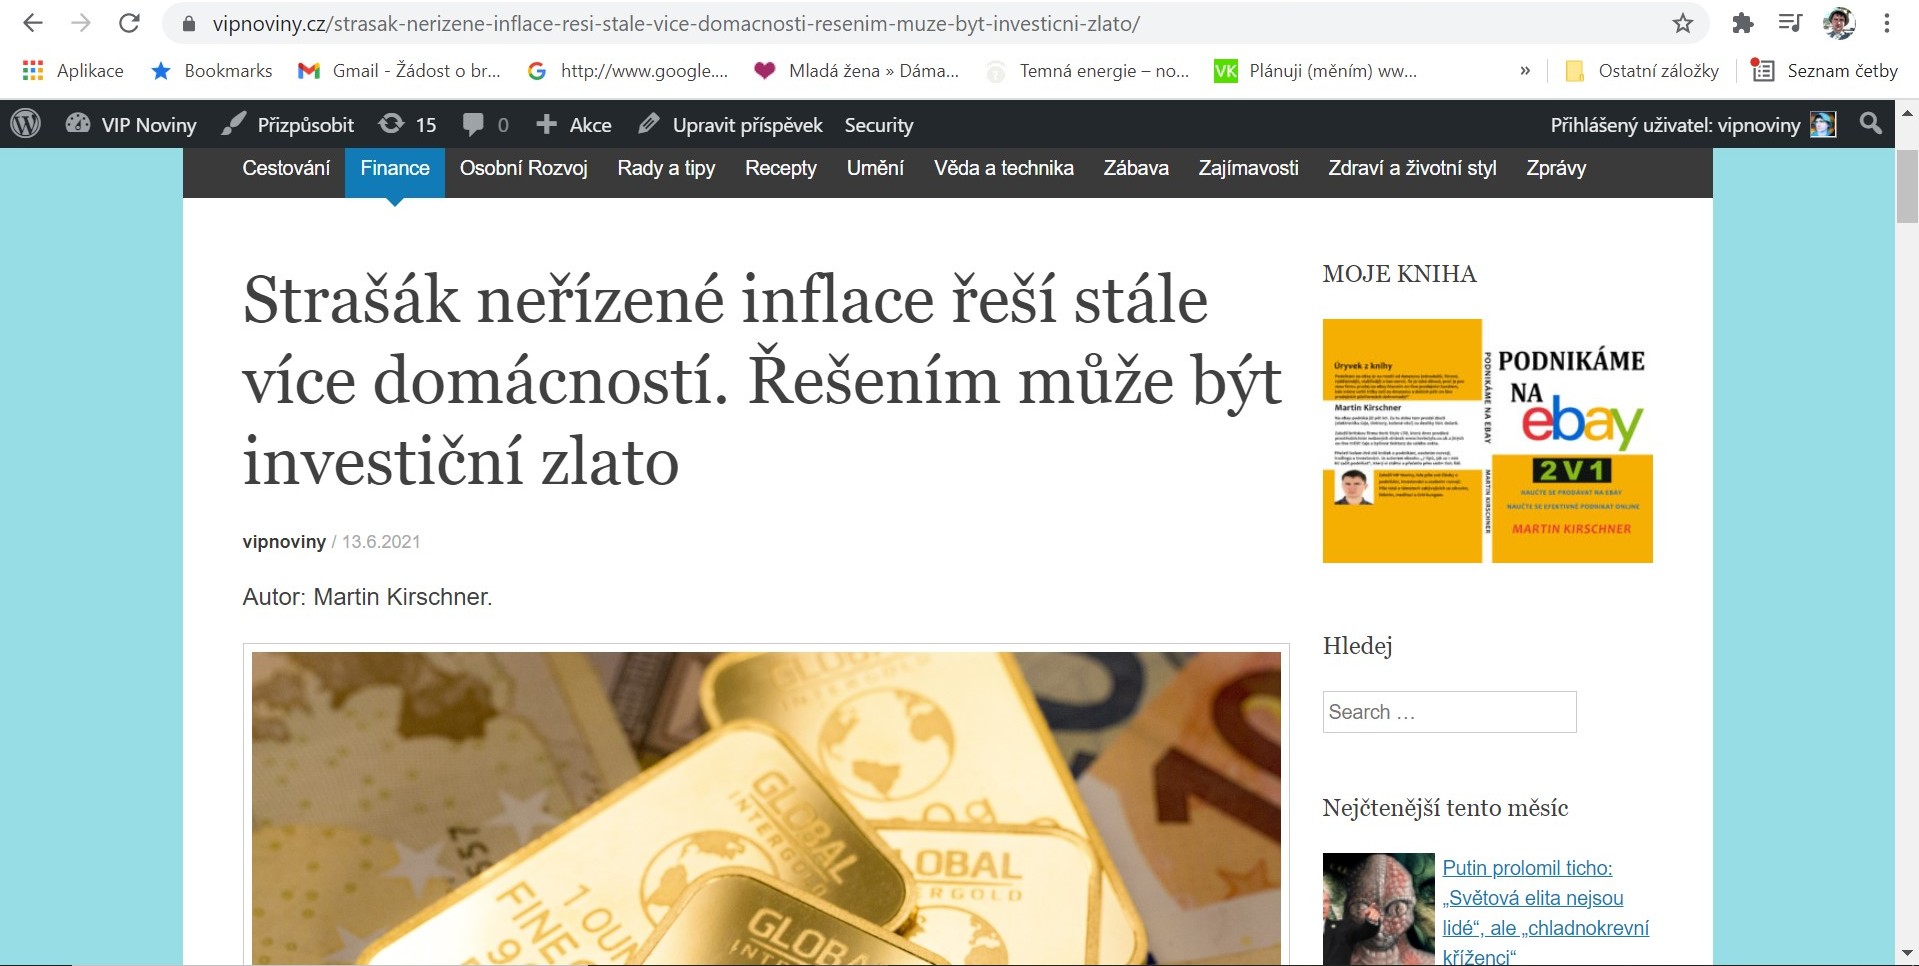Click the article headline about inflace
This screenshot has width=1919, height=966.
coord(762,381)
